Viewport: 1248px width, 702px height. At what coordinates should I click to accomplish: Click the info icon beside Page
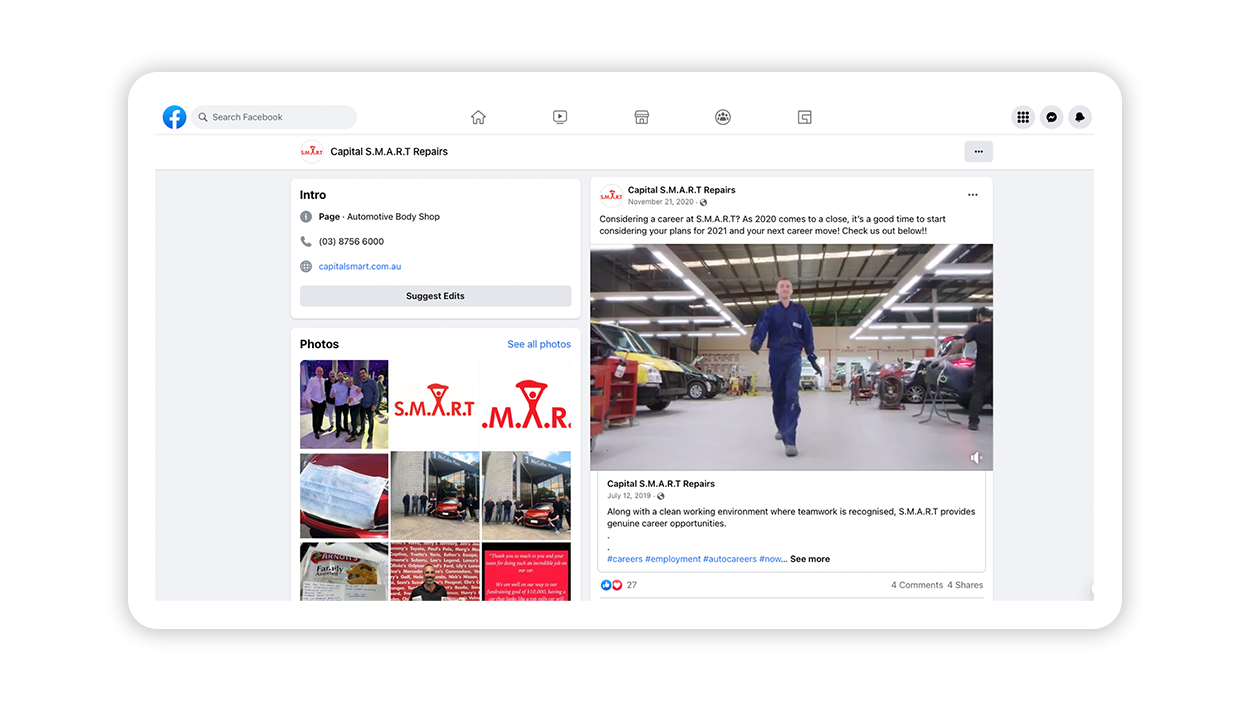306,217
